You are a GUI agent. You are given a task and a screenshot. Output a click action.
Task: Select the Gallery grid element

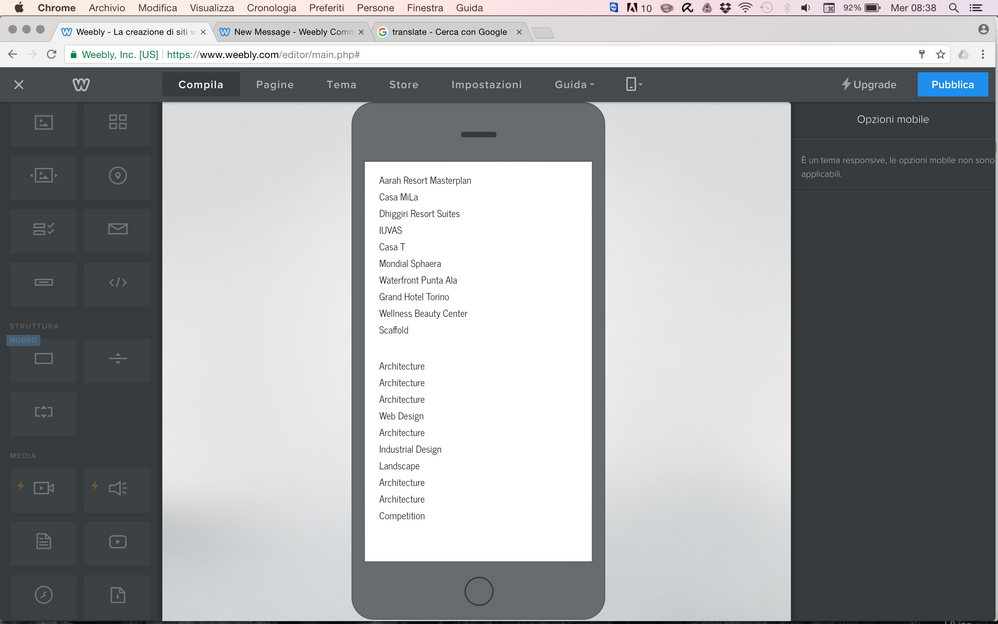coord(118,122)
